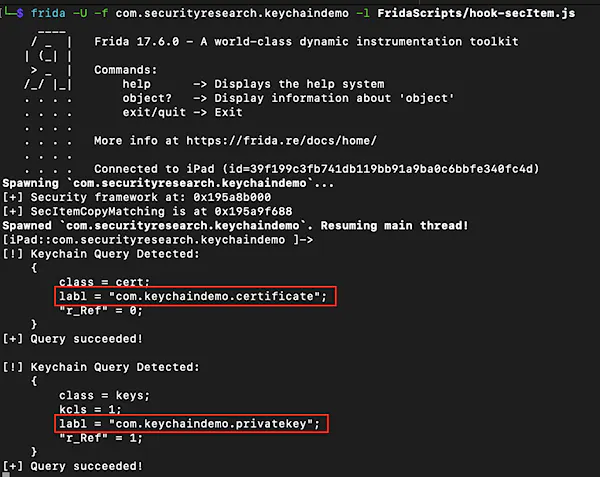Click the Connected to iPad device line
Image resolution: width=600 pixels, height=477 pixels.
click(317, 167)
